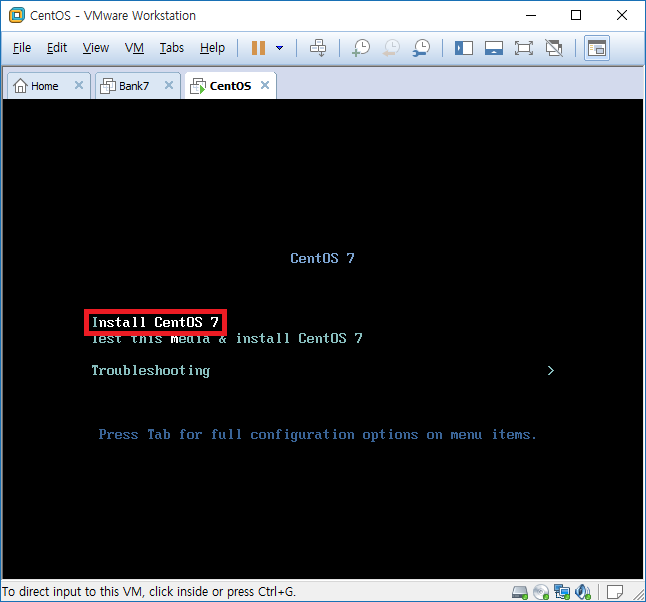Open the Tabs menu
The height and width of the screenshot is (602, 646).
[172, 48]
